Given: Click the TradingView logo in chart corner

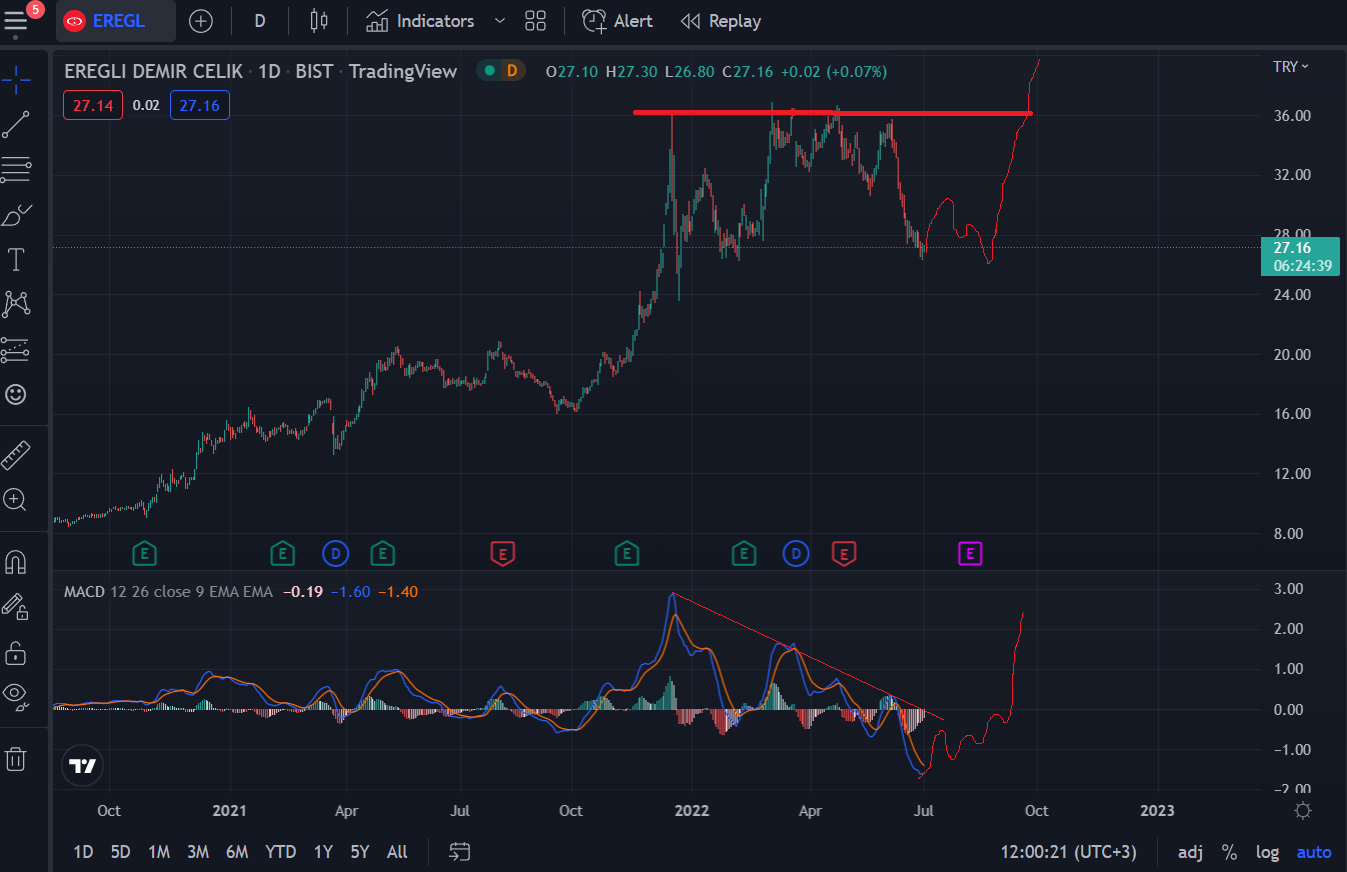Looking at the screenshot, I should coord(82,766).
